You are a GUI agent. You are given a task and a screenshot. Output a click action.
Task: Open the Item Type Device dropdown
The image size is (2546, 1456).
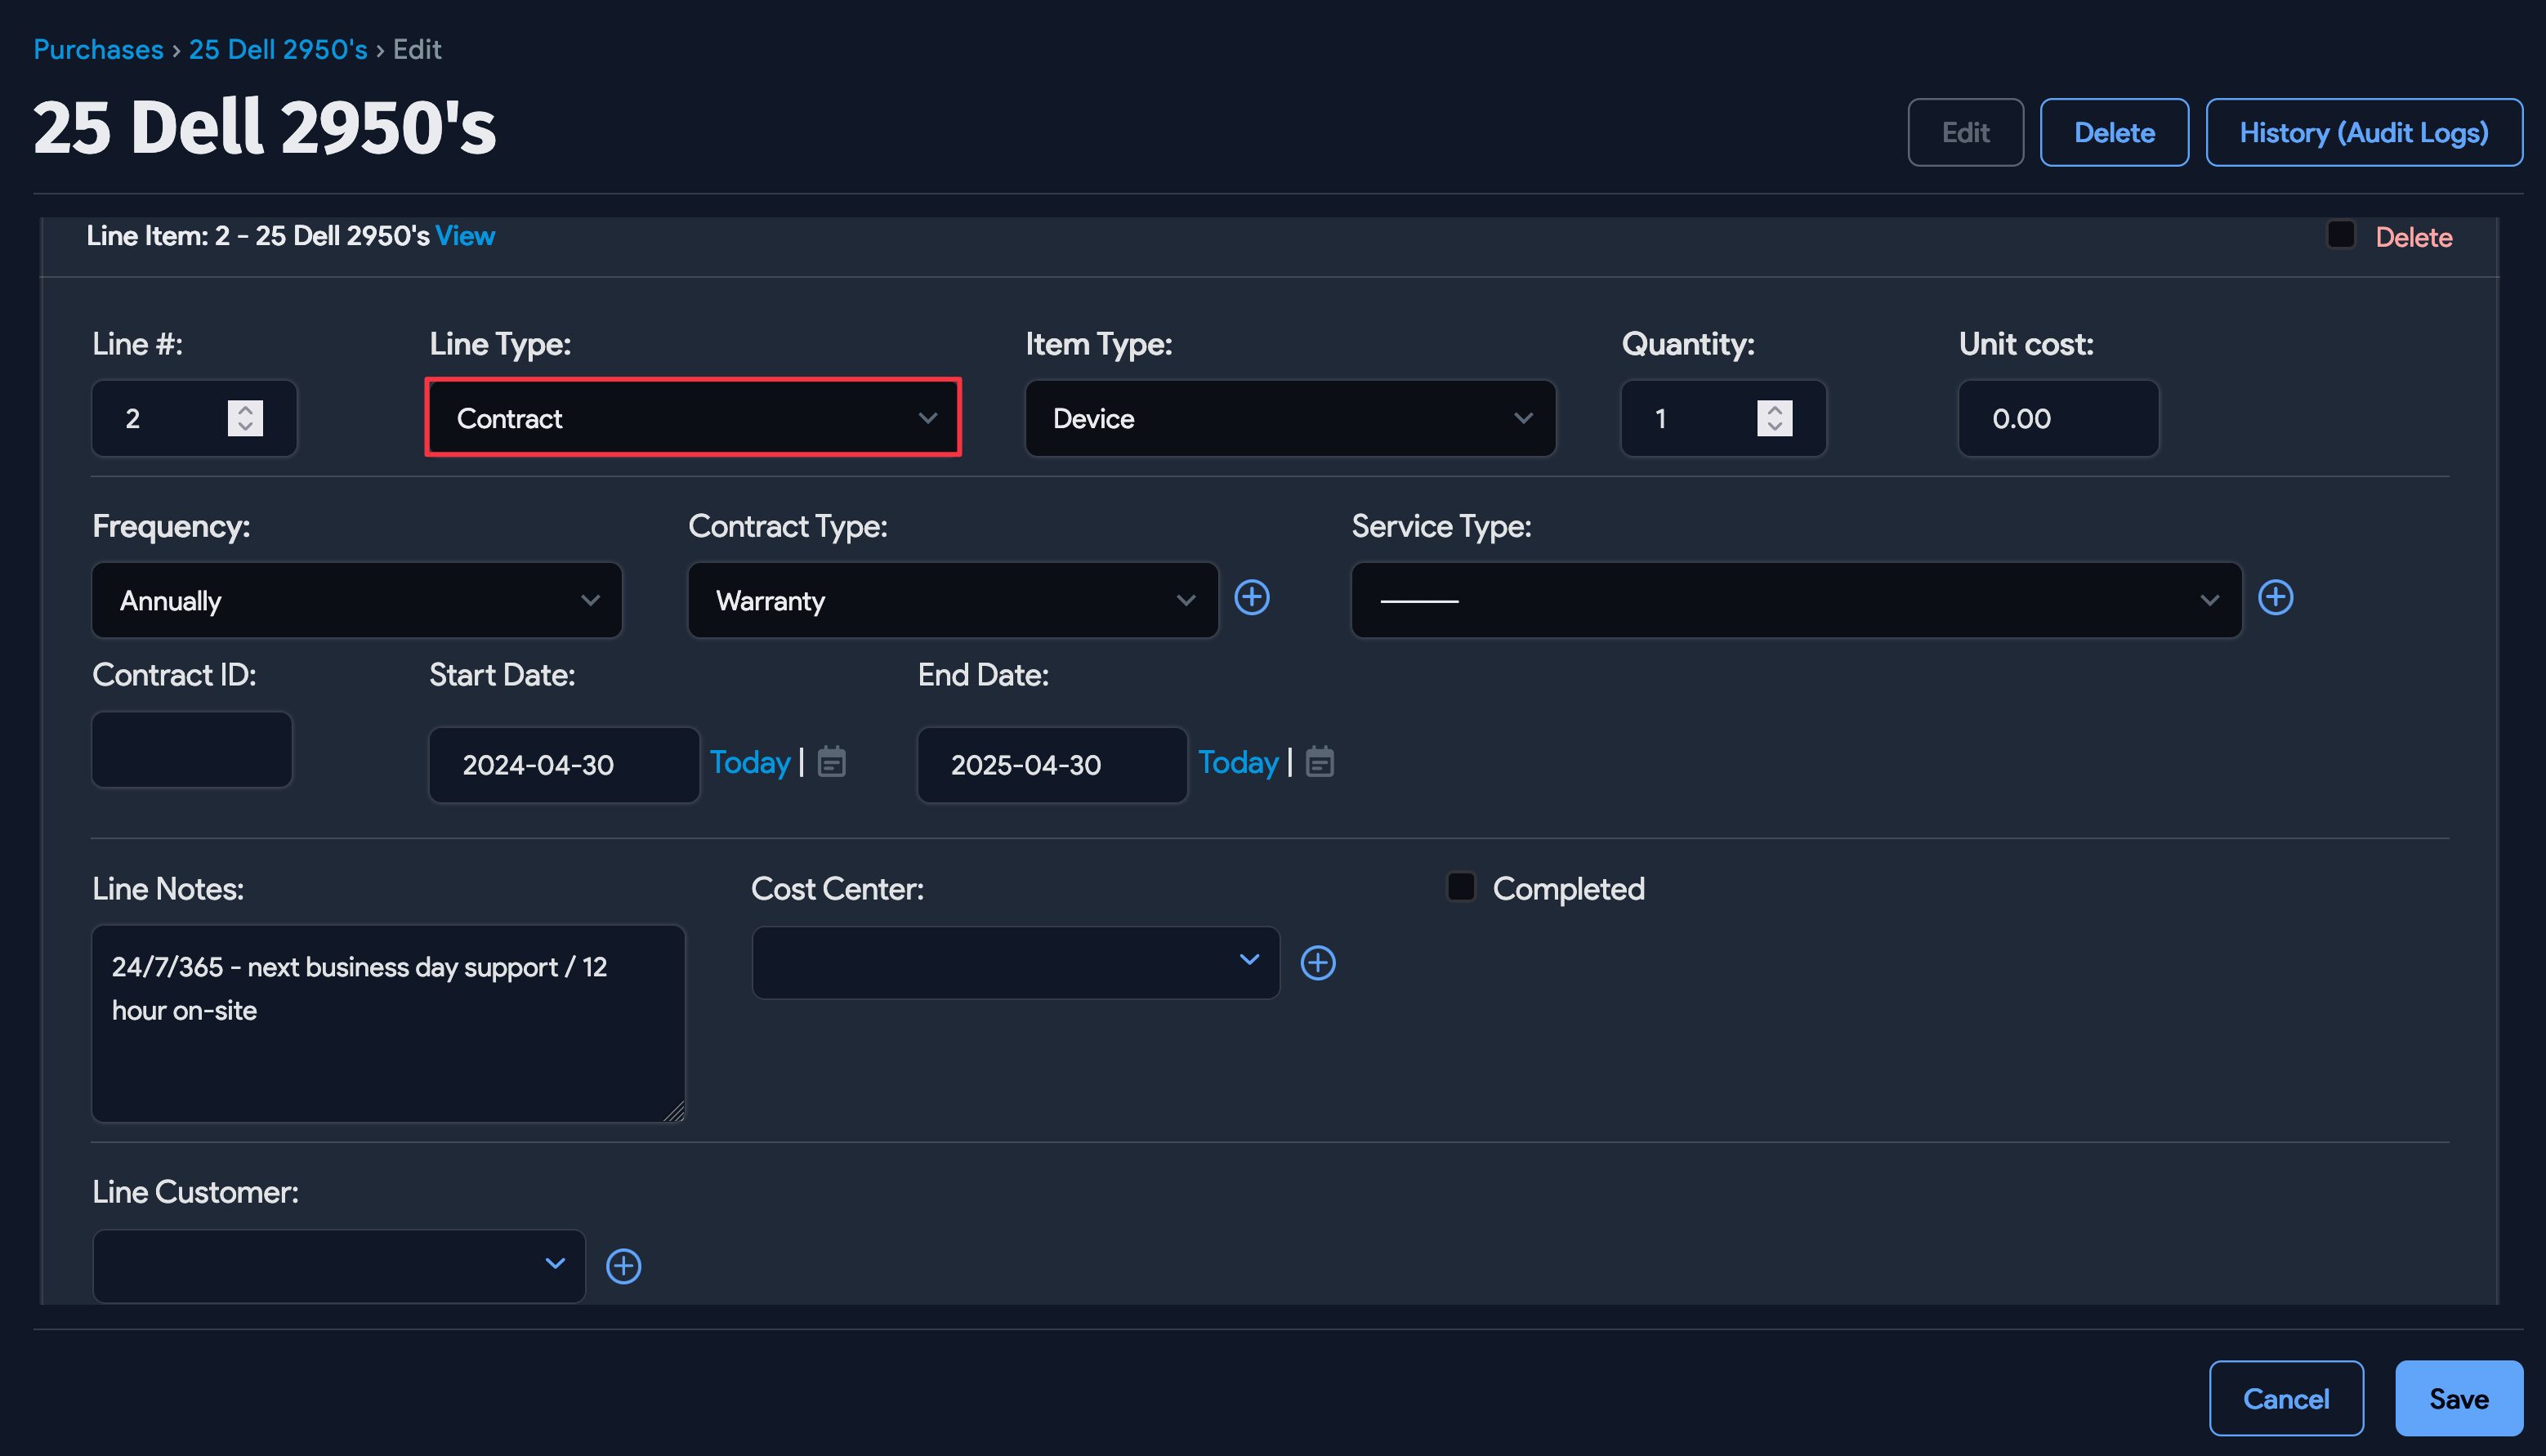1290,418
